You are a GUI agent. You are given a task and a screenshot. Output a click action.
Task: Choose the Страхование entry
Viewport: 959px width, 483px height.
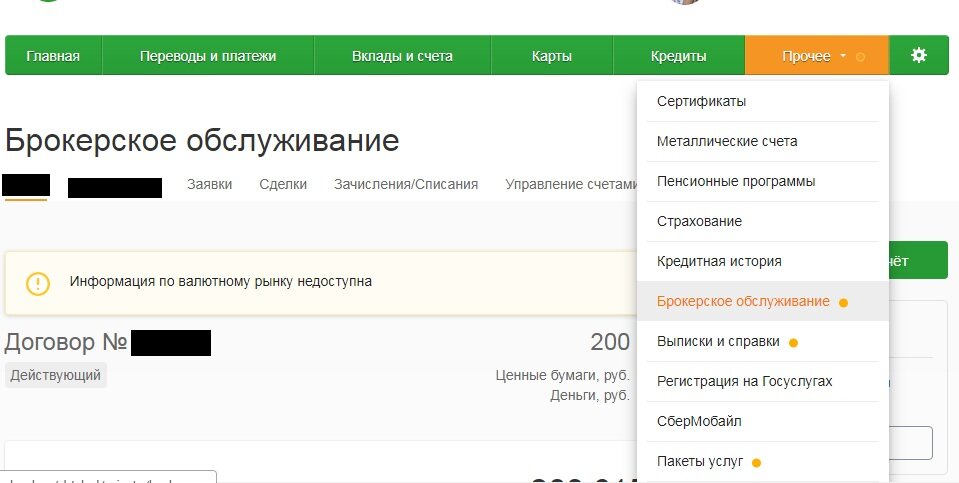(x=763, y=221)
